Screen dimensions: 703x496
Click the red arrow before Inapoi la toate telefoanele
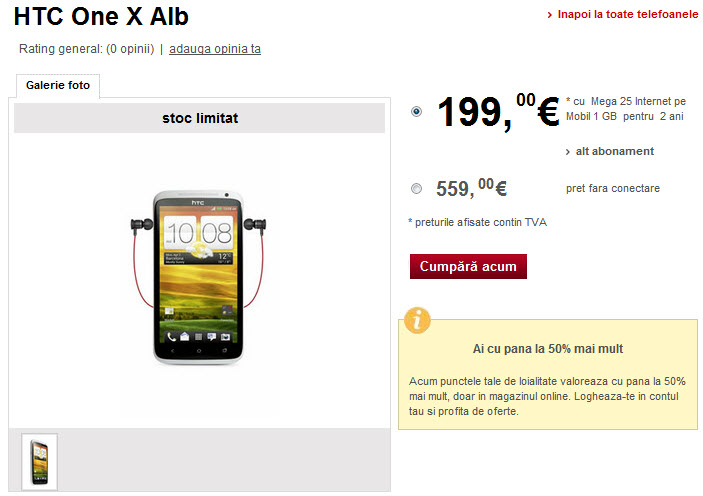tap(550, 15)
